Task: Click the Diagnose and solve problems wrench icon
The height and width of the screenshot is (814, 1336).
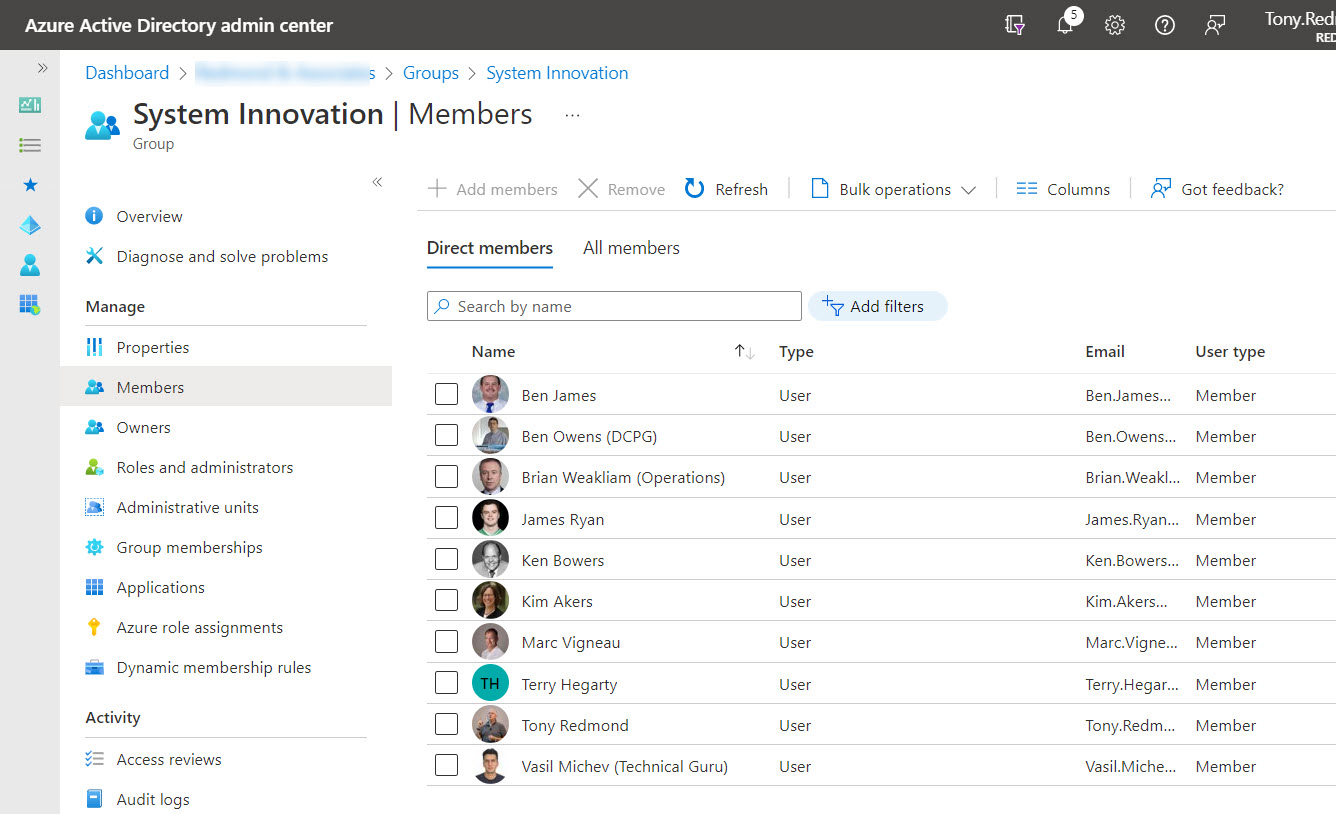Action: (x=94, y=256)
